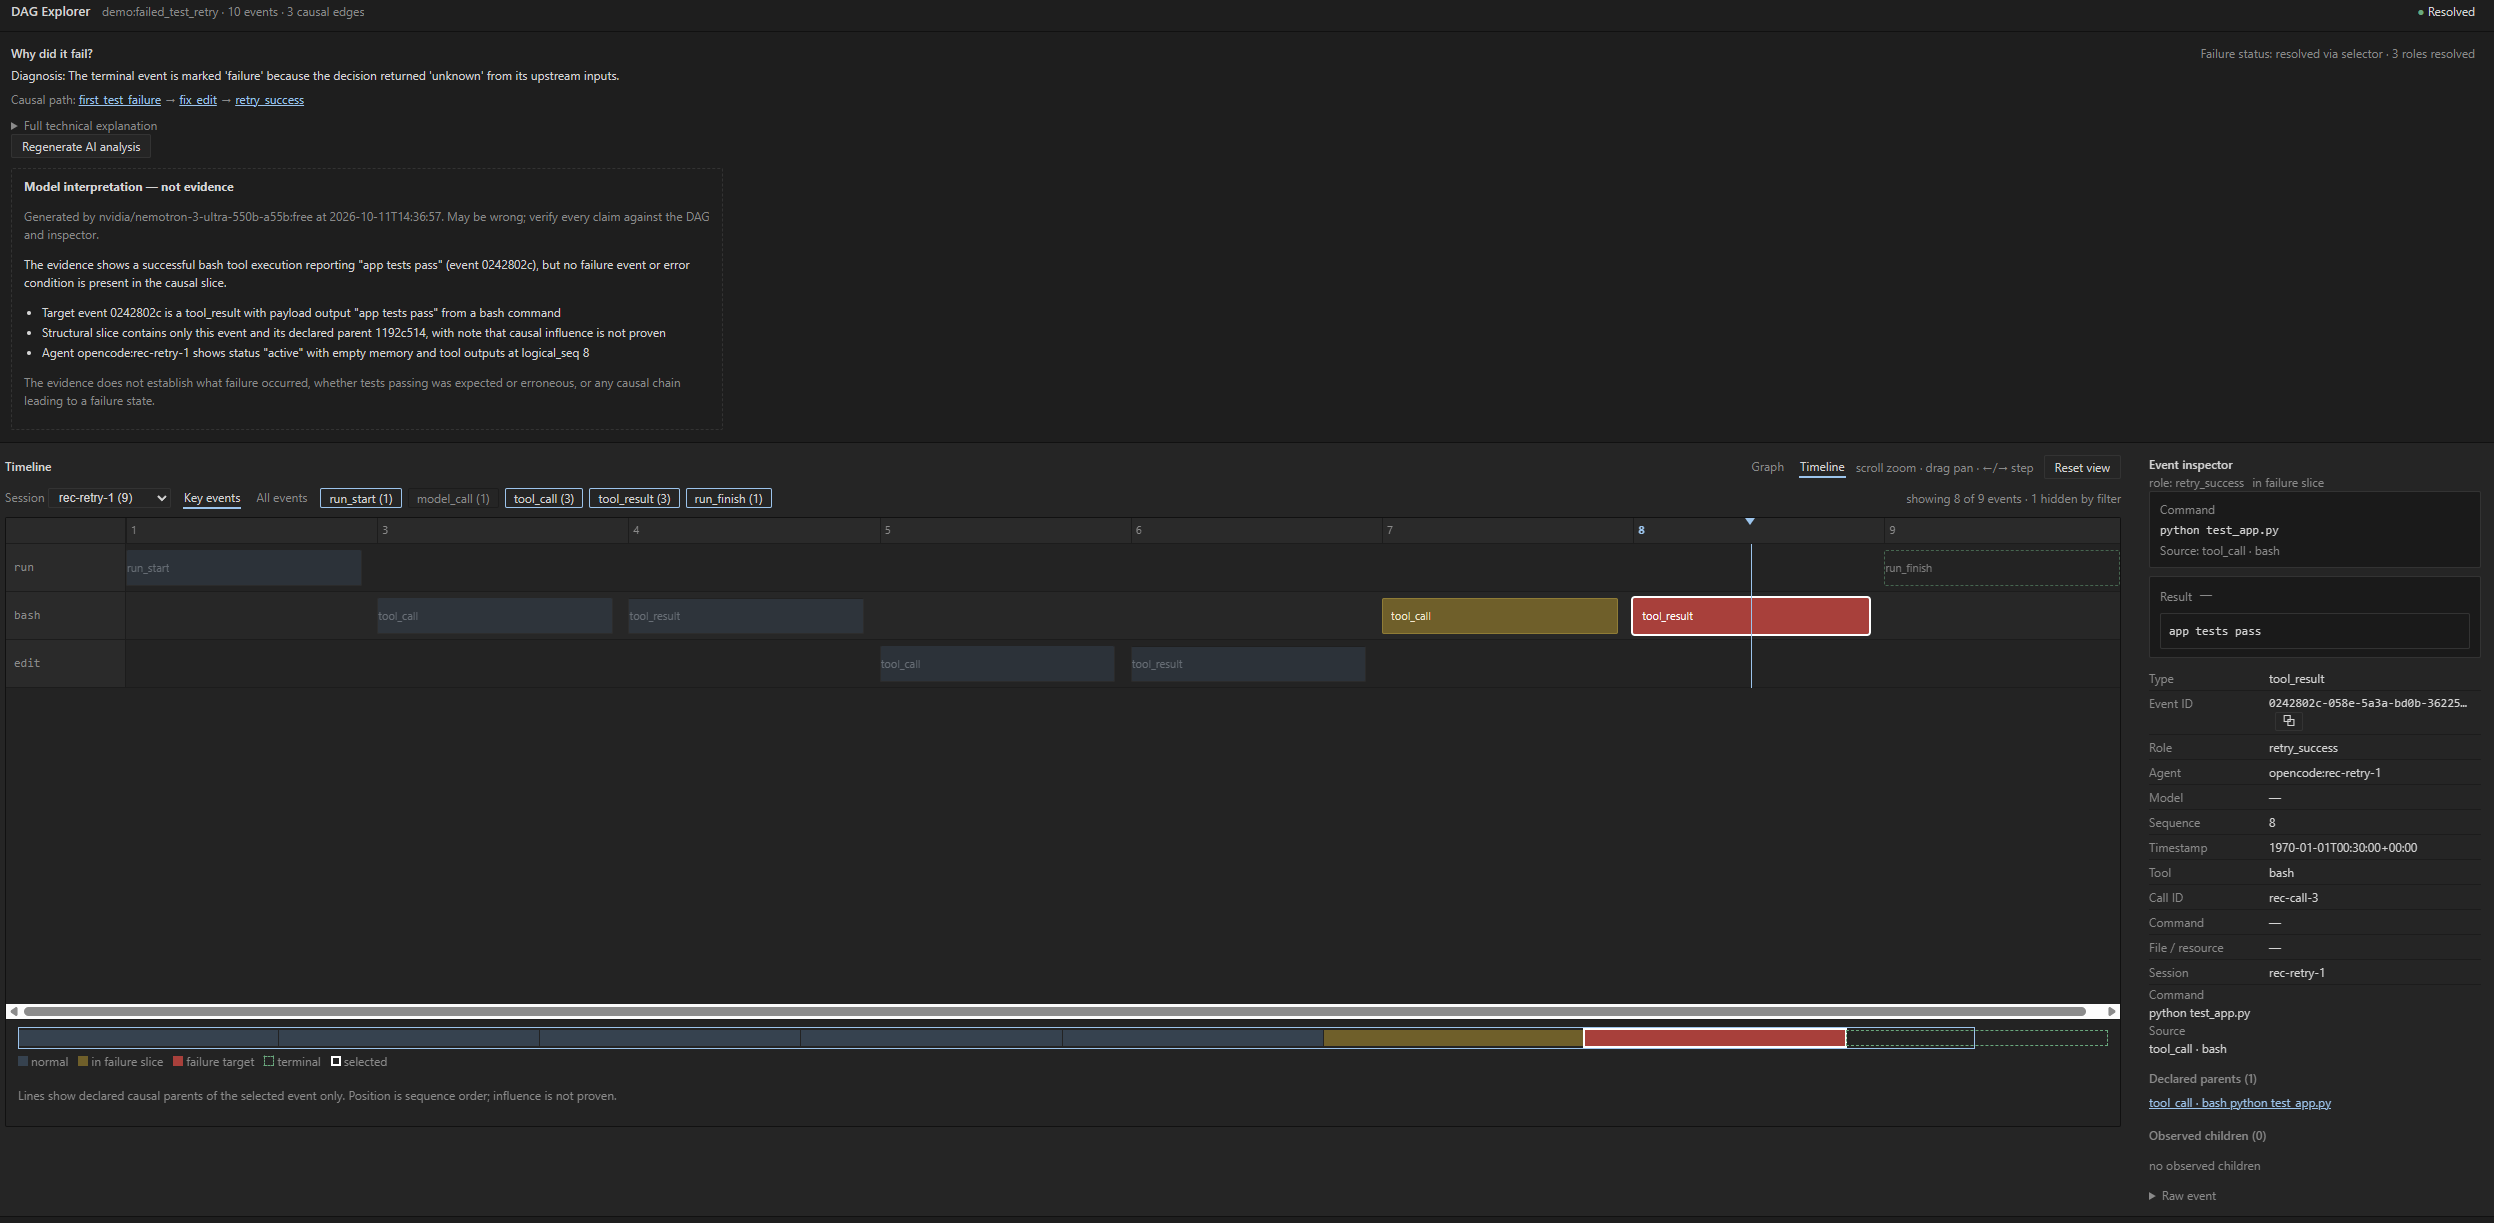Click the Reset view button
The image size is (2494, 1223).
(x=2082, y=468)
